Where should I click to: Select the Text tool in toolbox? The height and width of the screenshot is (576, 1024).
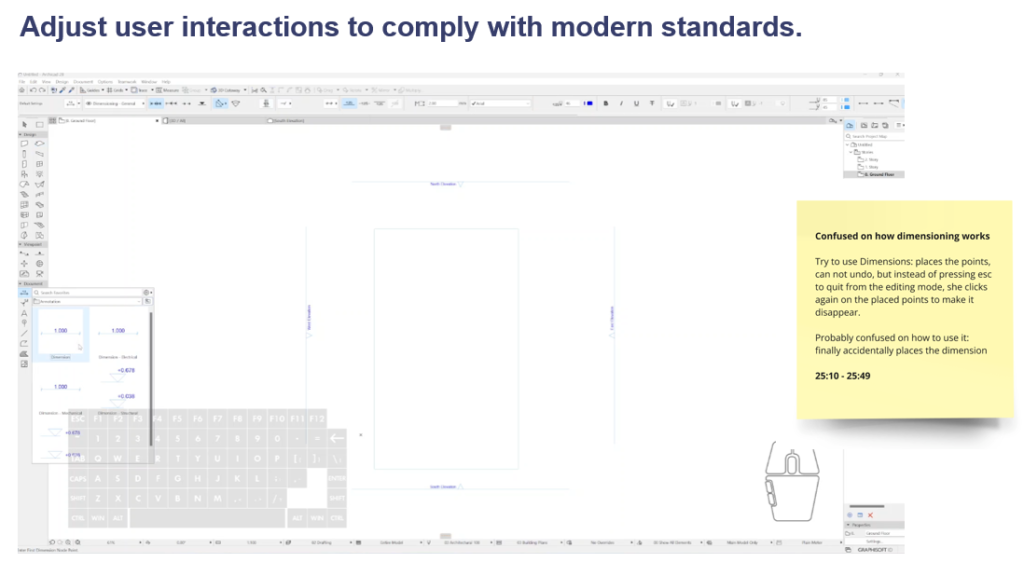[x=25, y=312]
